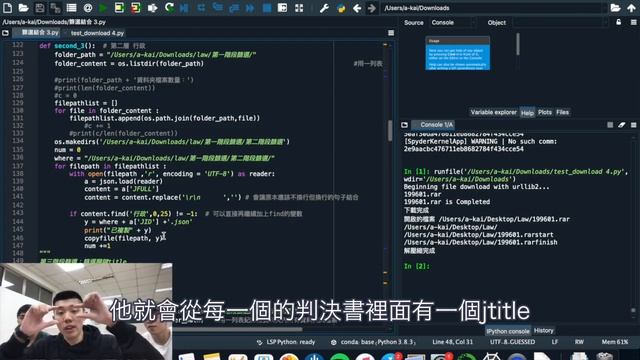640x360 pixels.
Task: Run selection or current line
Action: [x=152, y=8]
